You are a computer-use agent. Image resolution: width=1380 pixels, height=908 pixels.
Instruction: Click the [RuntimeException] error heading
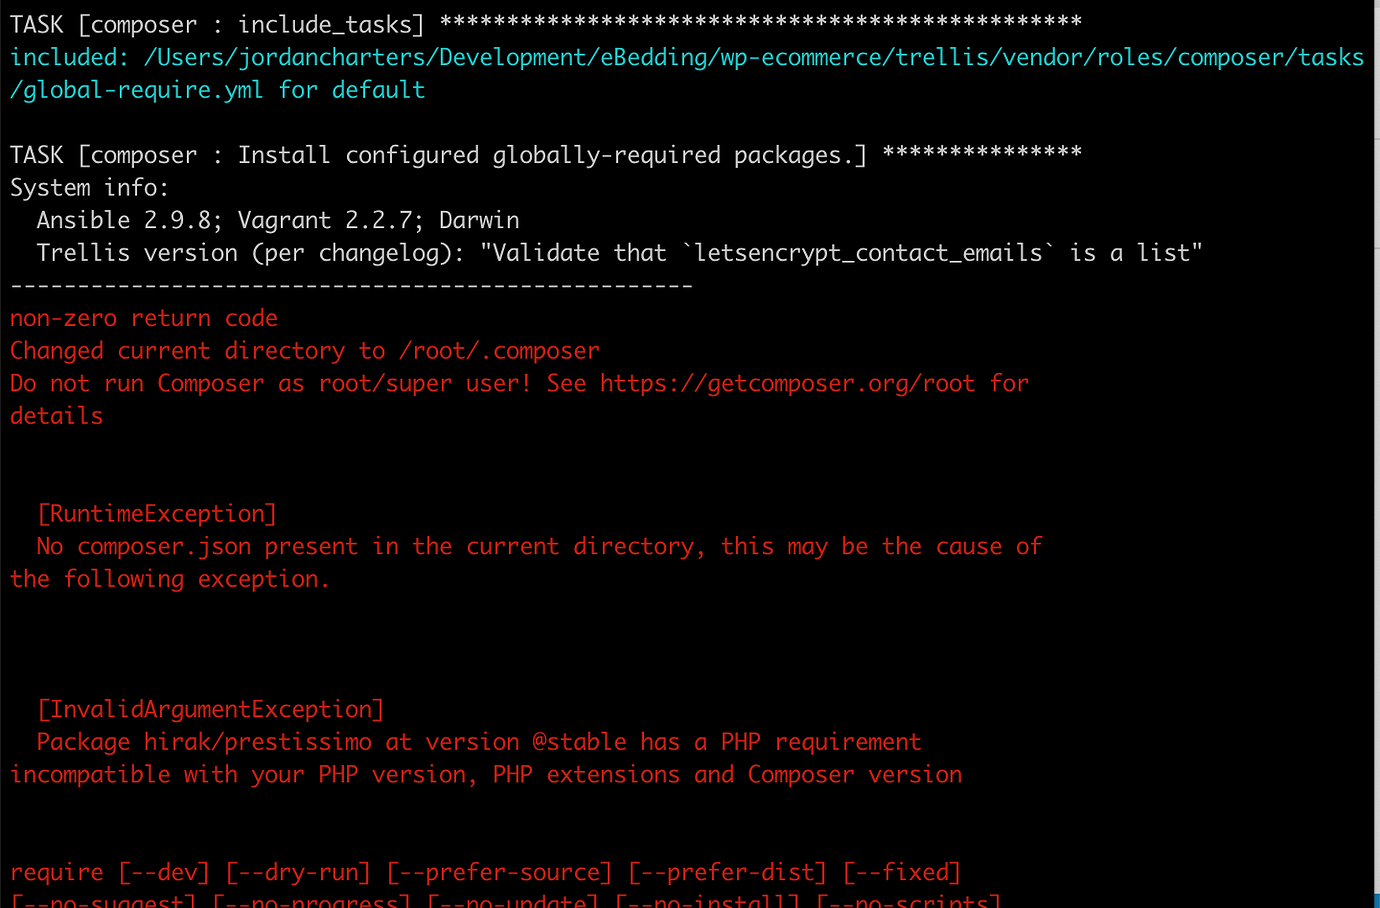(x=156, y=514)
